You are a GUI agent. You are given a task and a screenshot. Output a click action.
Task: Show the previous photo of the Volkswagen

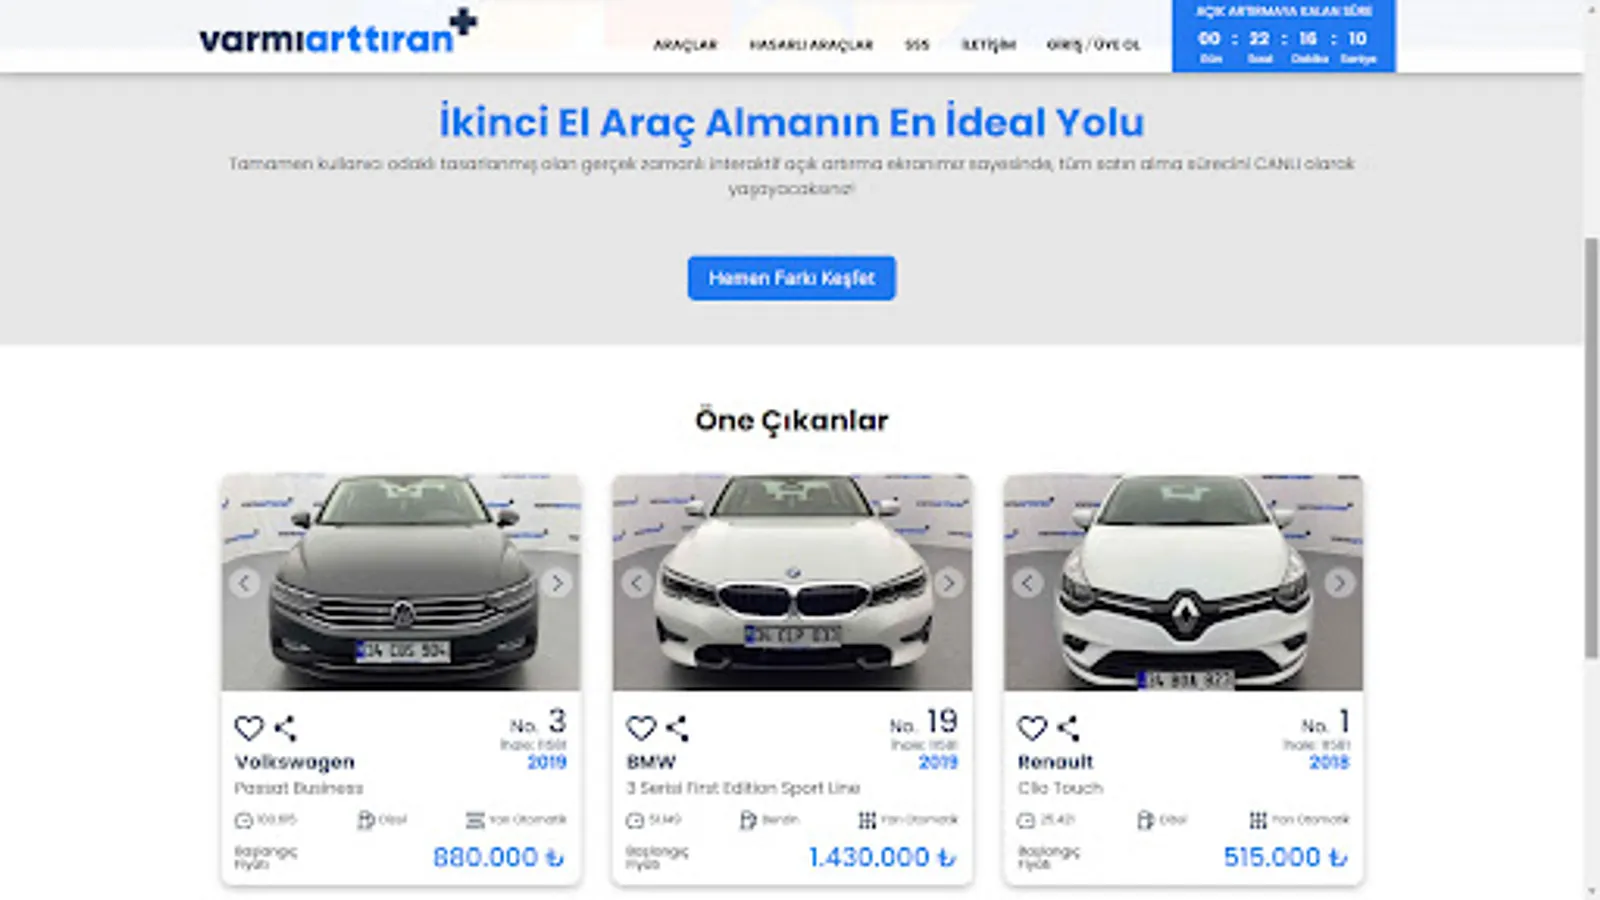pos(245,583)
